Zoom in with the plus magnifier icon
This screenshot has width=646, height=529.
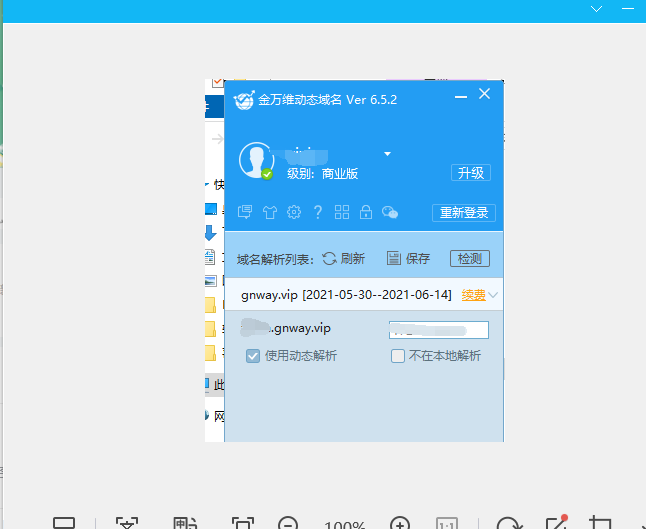(400, 523)
